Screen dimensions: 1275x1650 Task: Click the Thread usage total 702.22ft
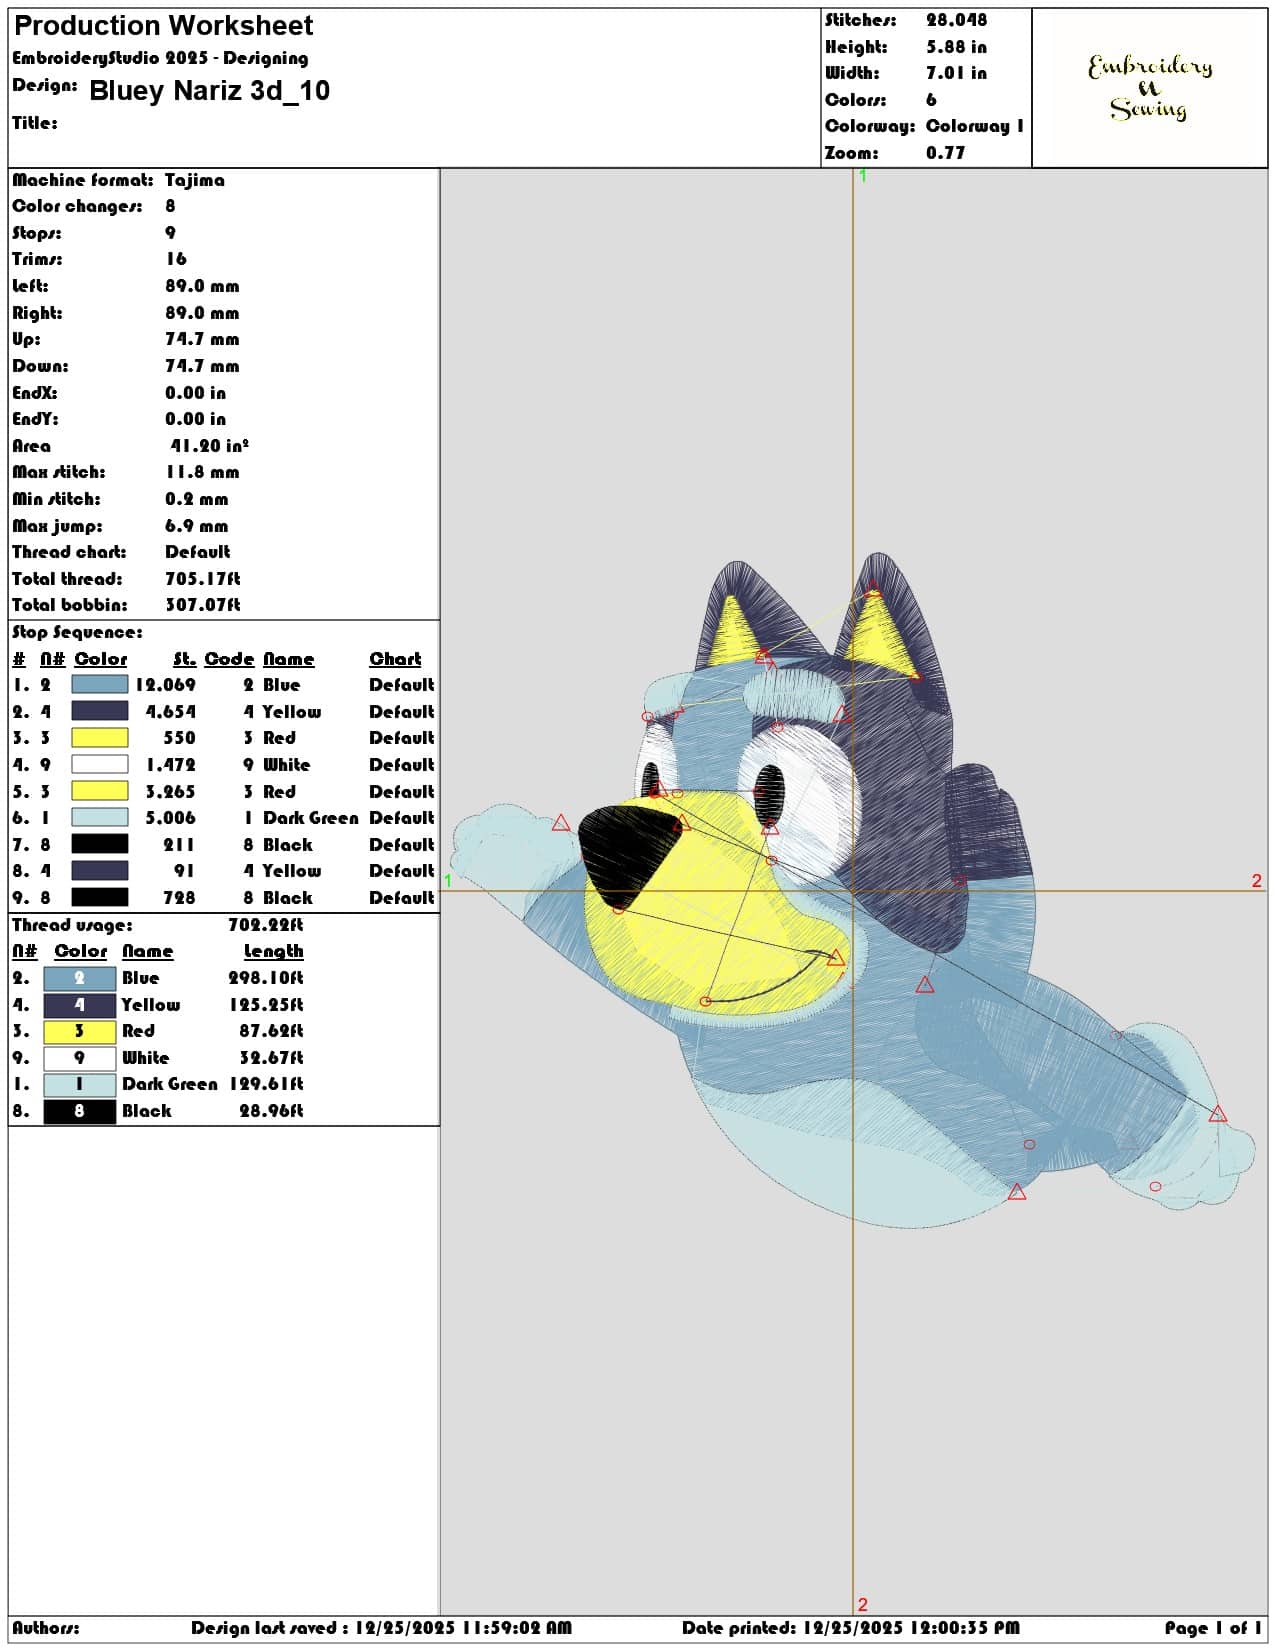click(266, 925)
